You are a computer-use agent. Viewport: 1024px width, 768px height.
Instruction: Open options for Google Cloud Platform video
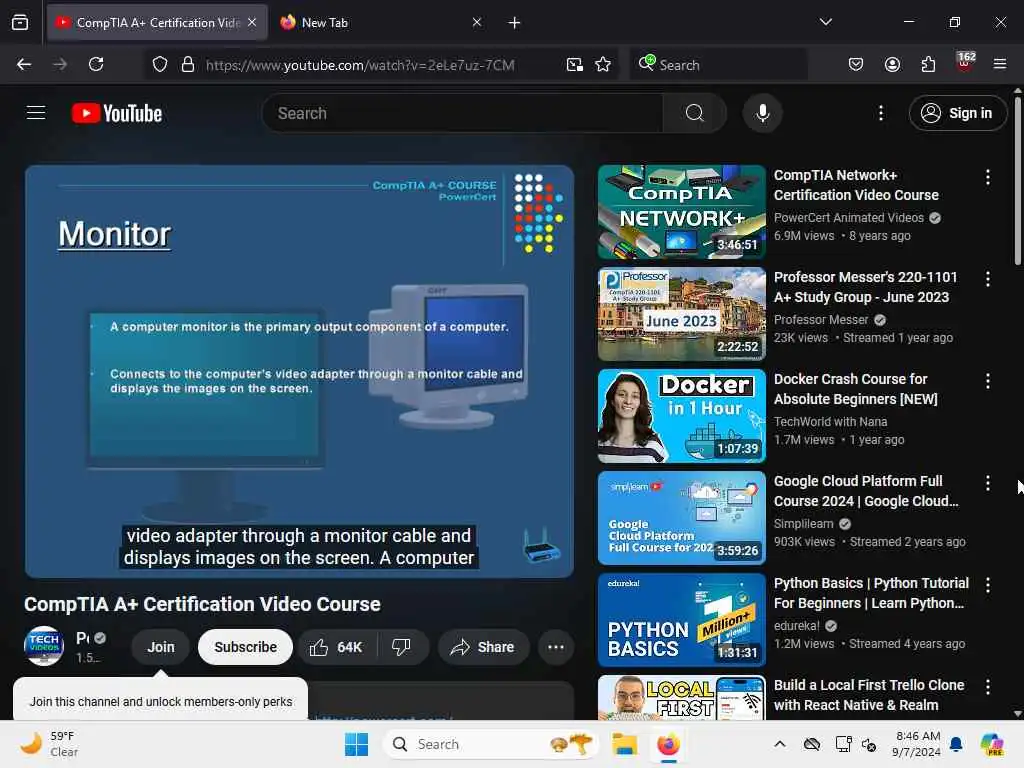click(x=987, y=483)
